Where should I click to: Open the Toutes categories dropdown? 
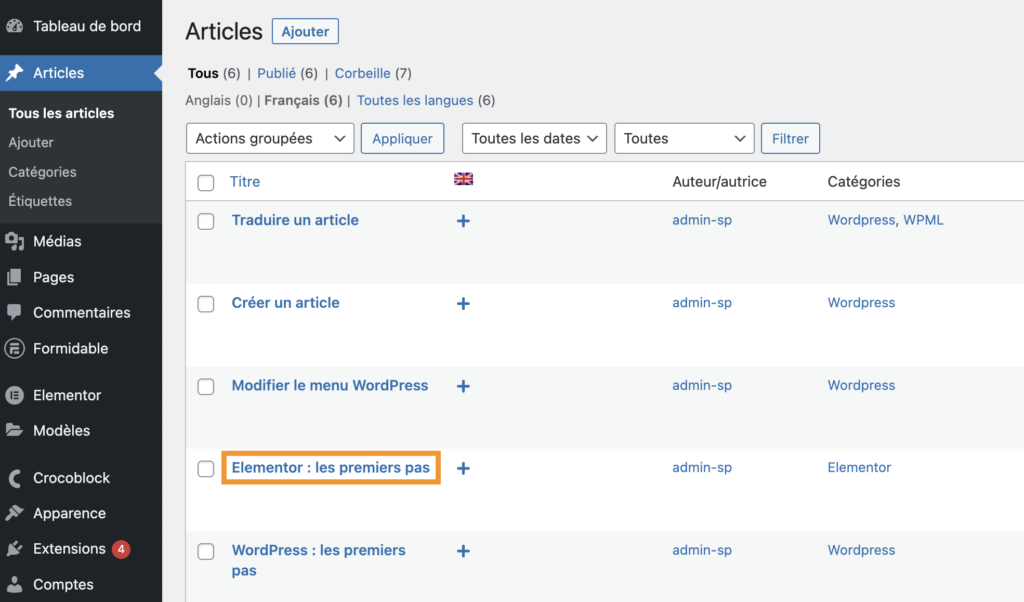(684, 139)
